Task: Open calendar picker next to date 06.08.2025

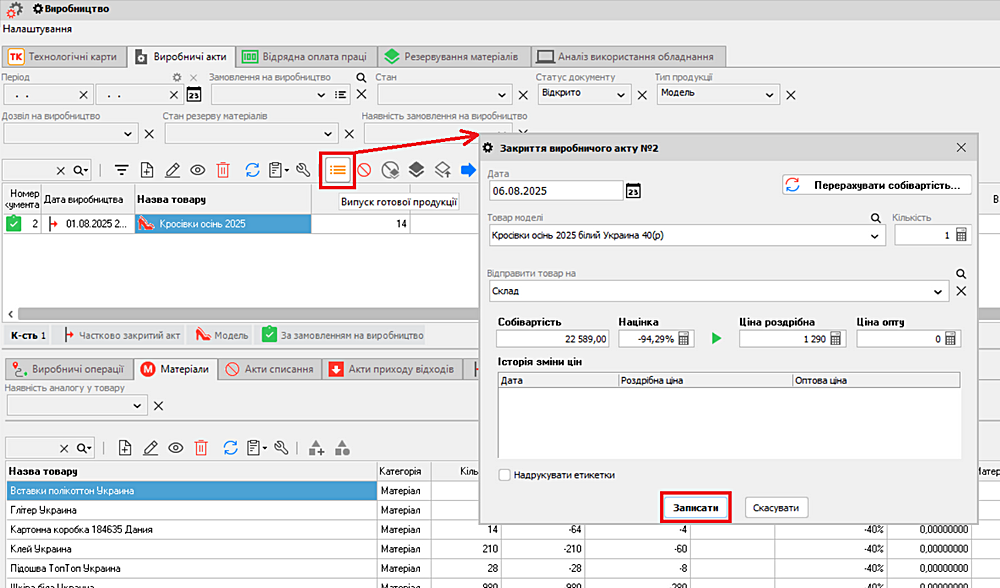Action: point(632,191)
